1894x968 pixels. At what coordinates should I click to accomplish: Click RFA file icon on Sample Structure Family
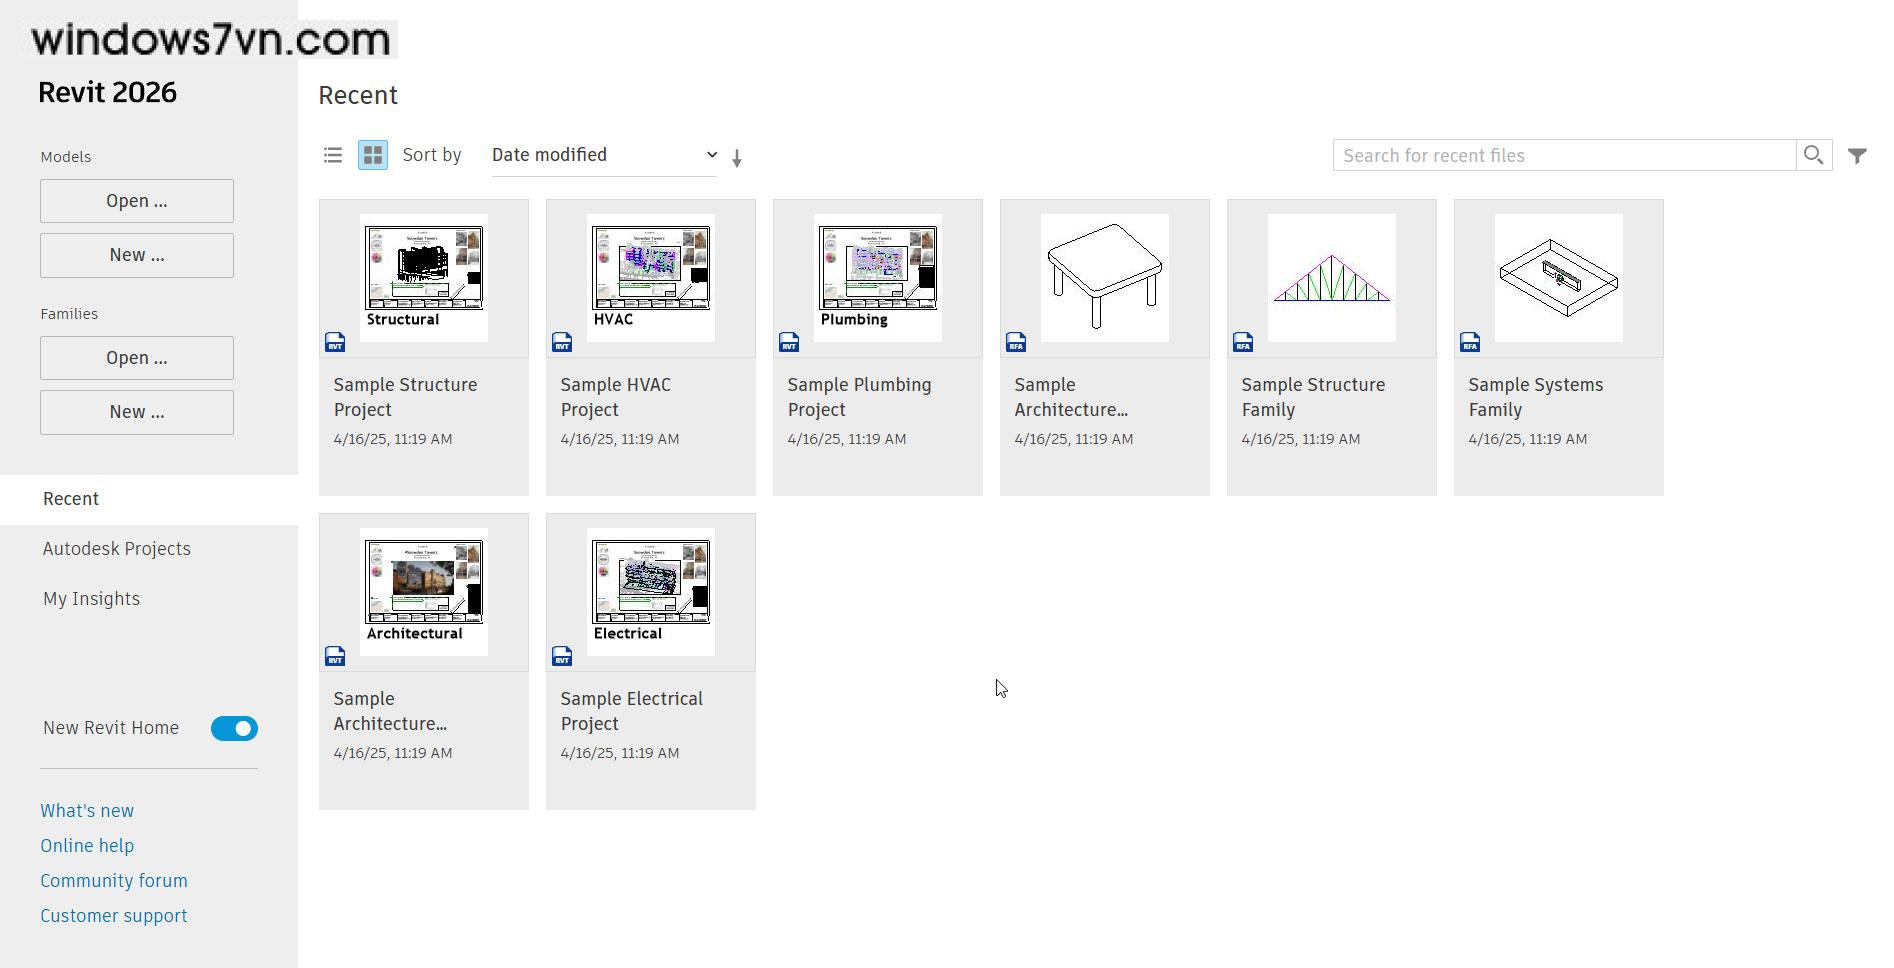pos(1243,343)
